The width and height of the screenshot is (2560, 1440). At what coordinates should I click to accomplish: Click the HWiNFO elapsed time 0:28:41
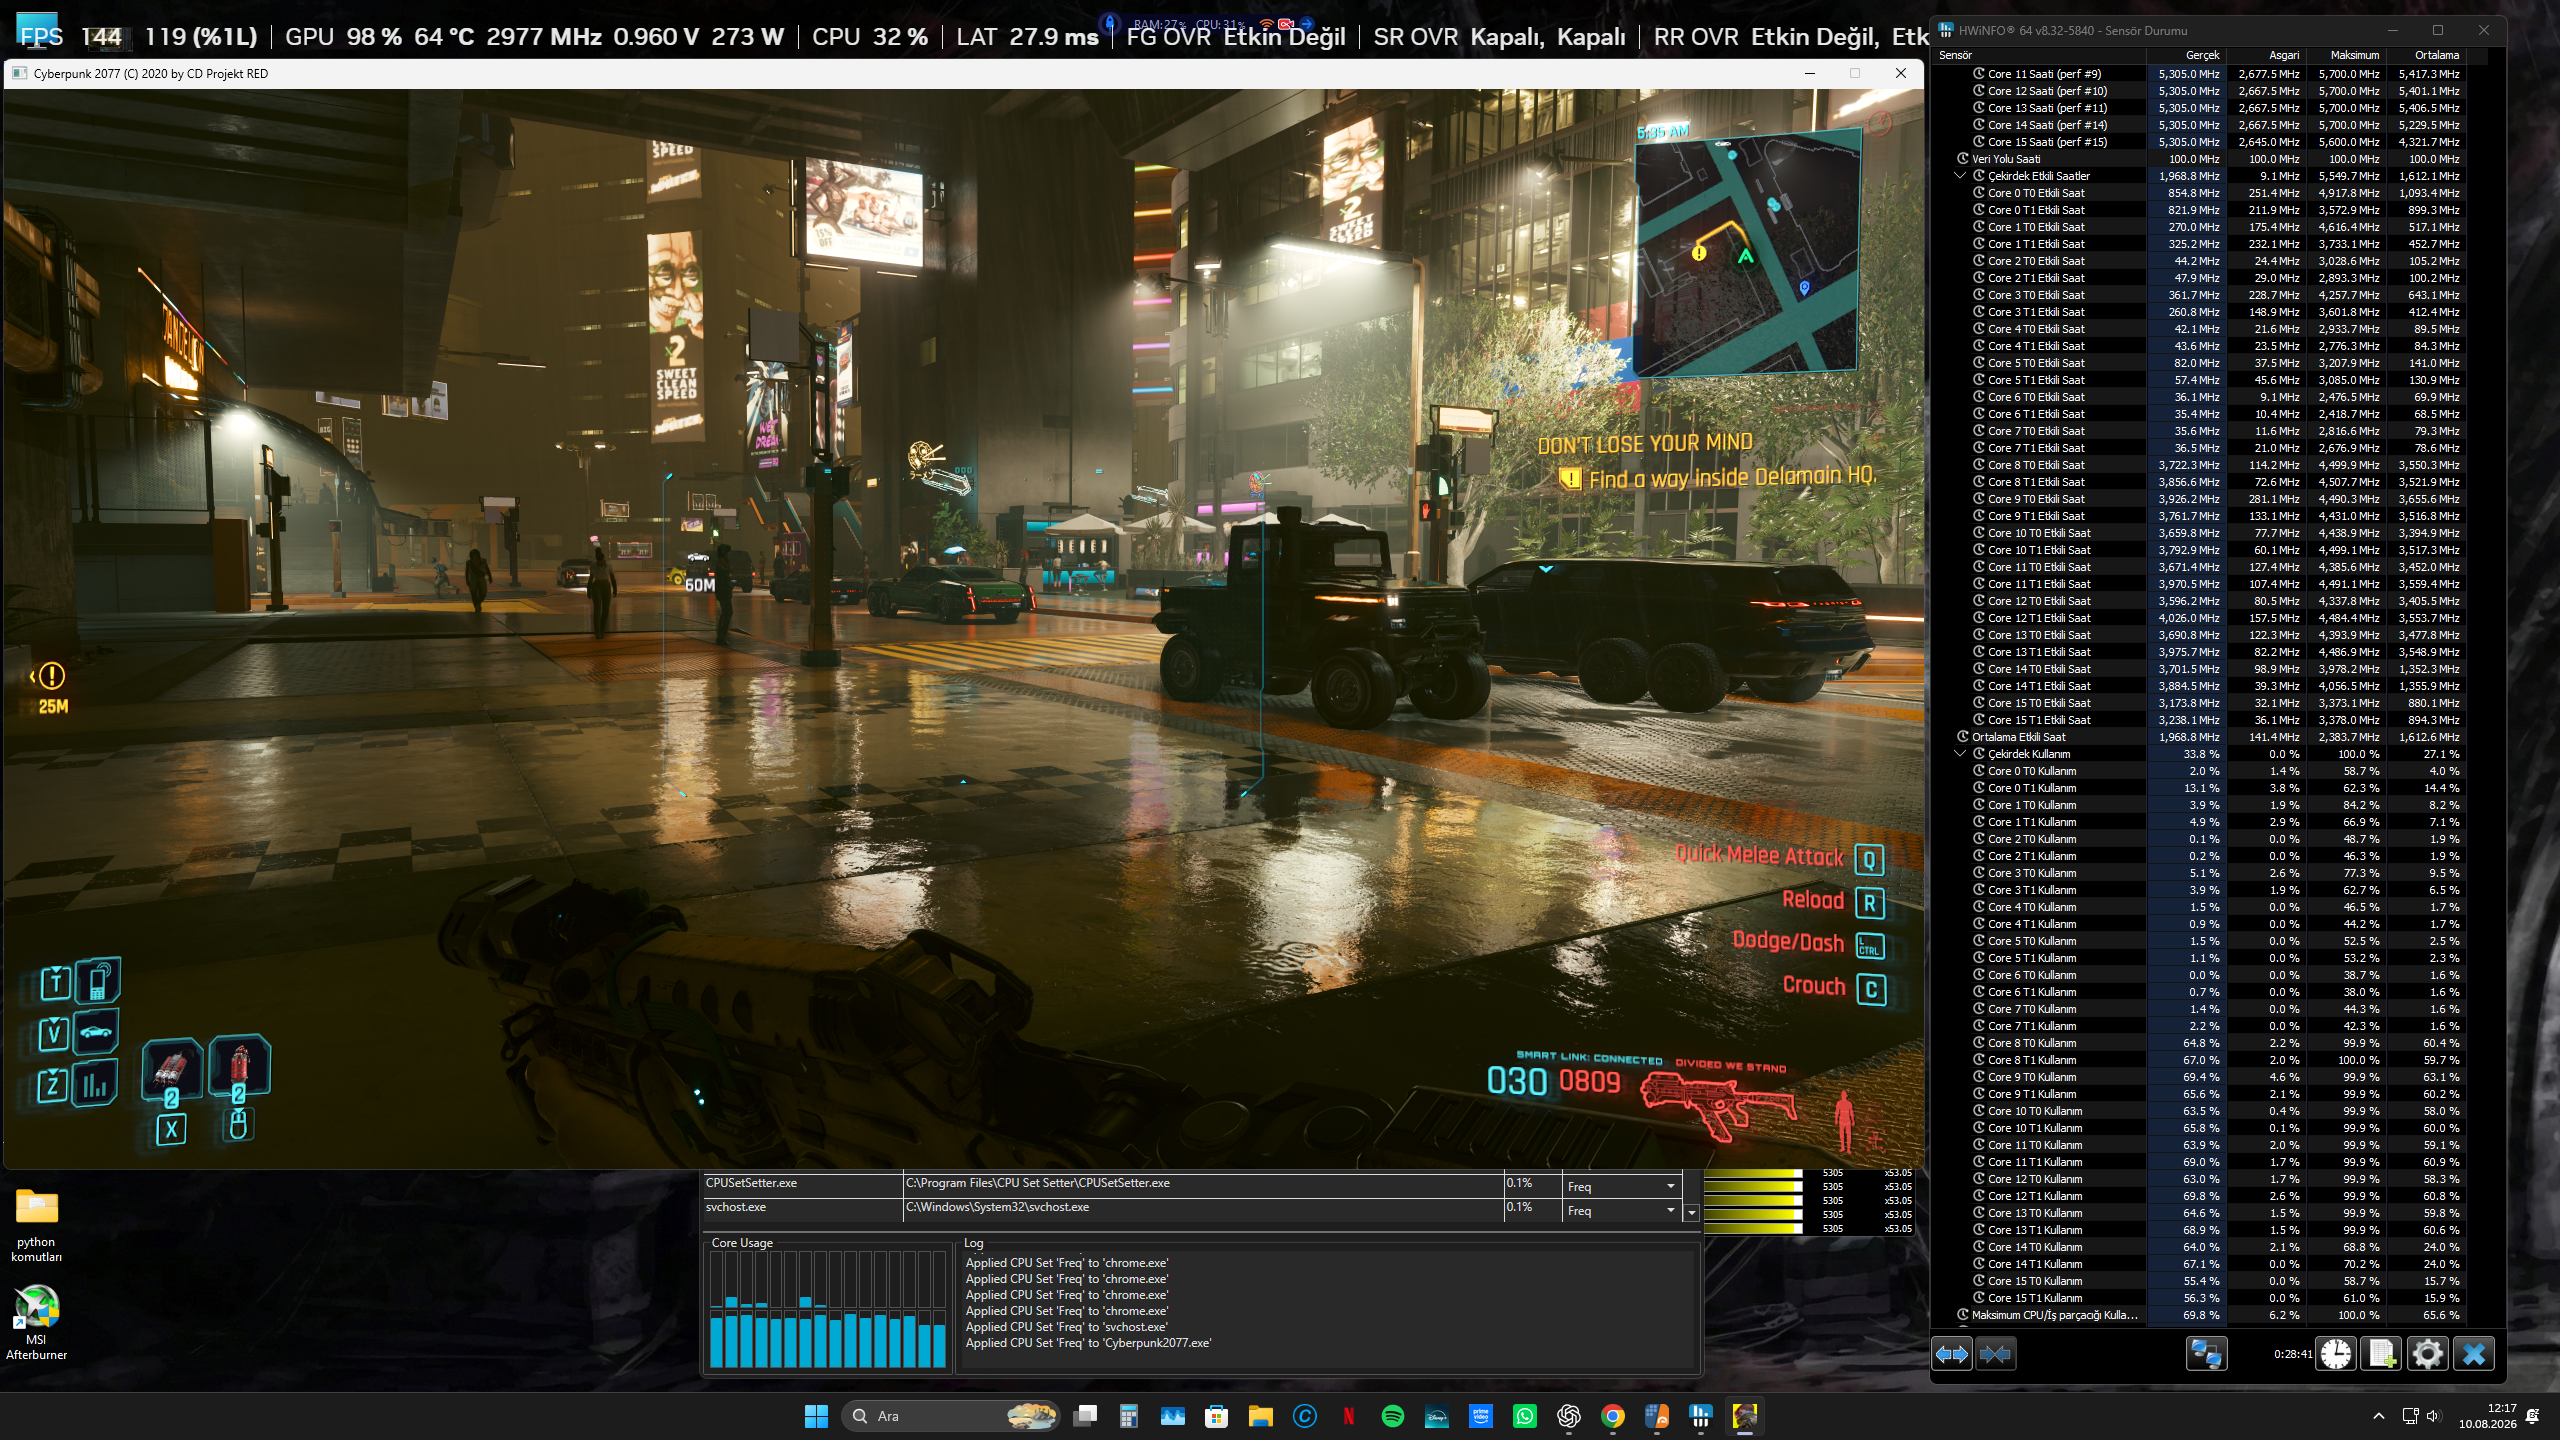coord(2292,1354)
